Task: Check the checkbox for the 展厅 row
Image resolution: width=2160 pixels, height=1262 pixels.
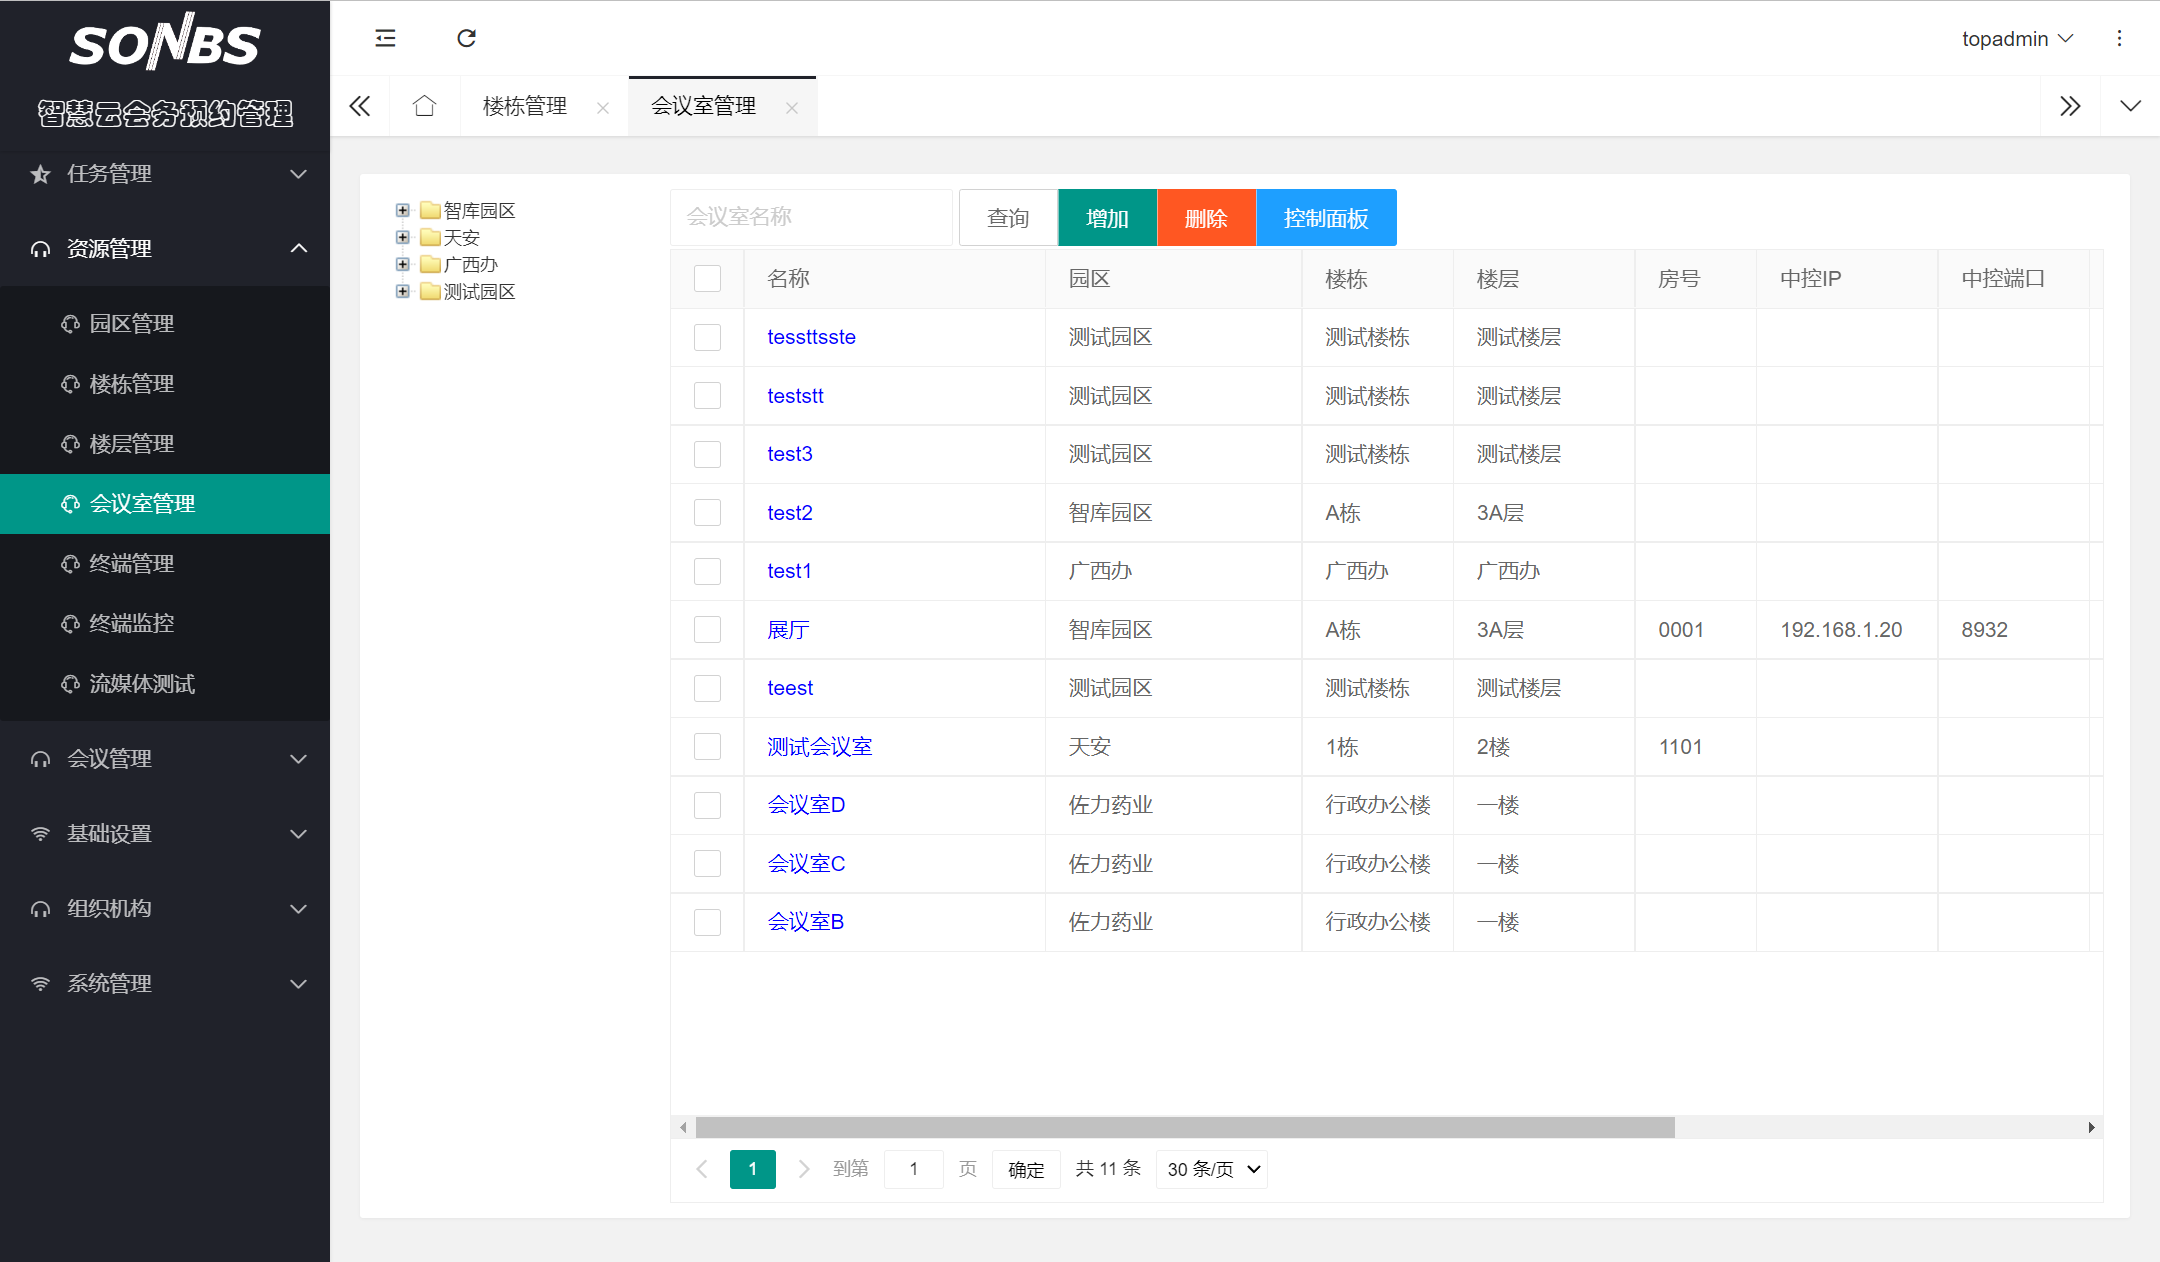Action: tap(707, 629)
